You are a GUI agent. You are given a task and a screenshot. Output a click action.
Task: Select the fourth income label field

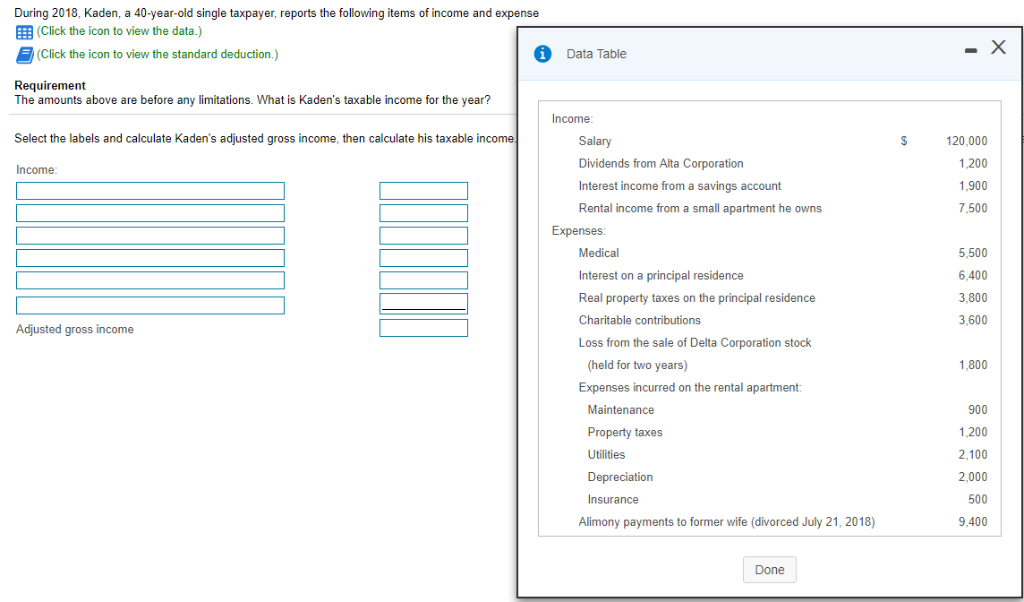tap(150, 258)
